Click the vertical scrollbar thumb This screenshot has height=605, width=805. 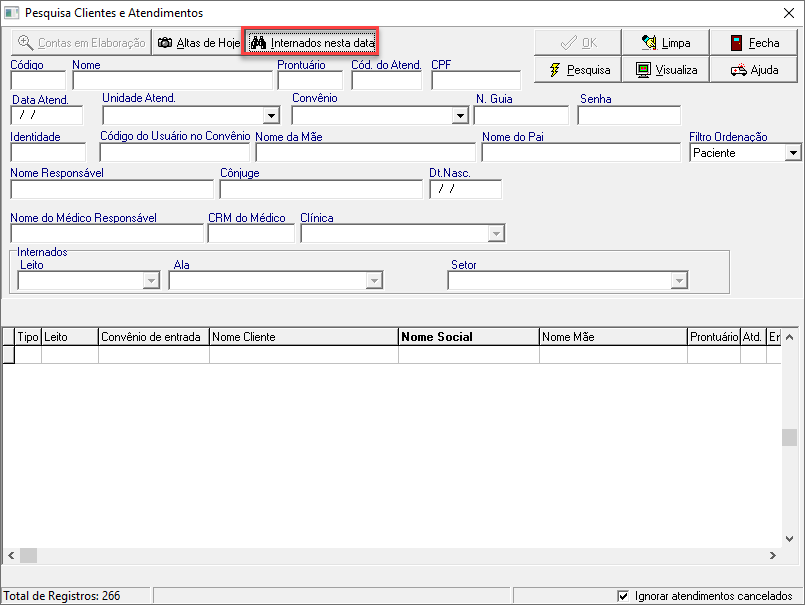point(790,438)
